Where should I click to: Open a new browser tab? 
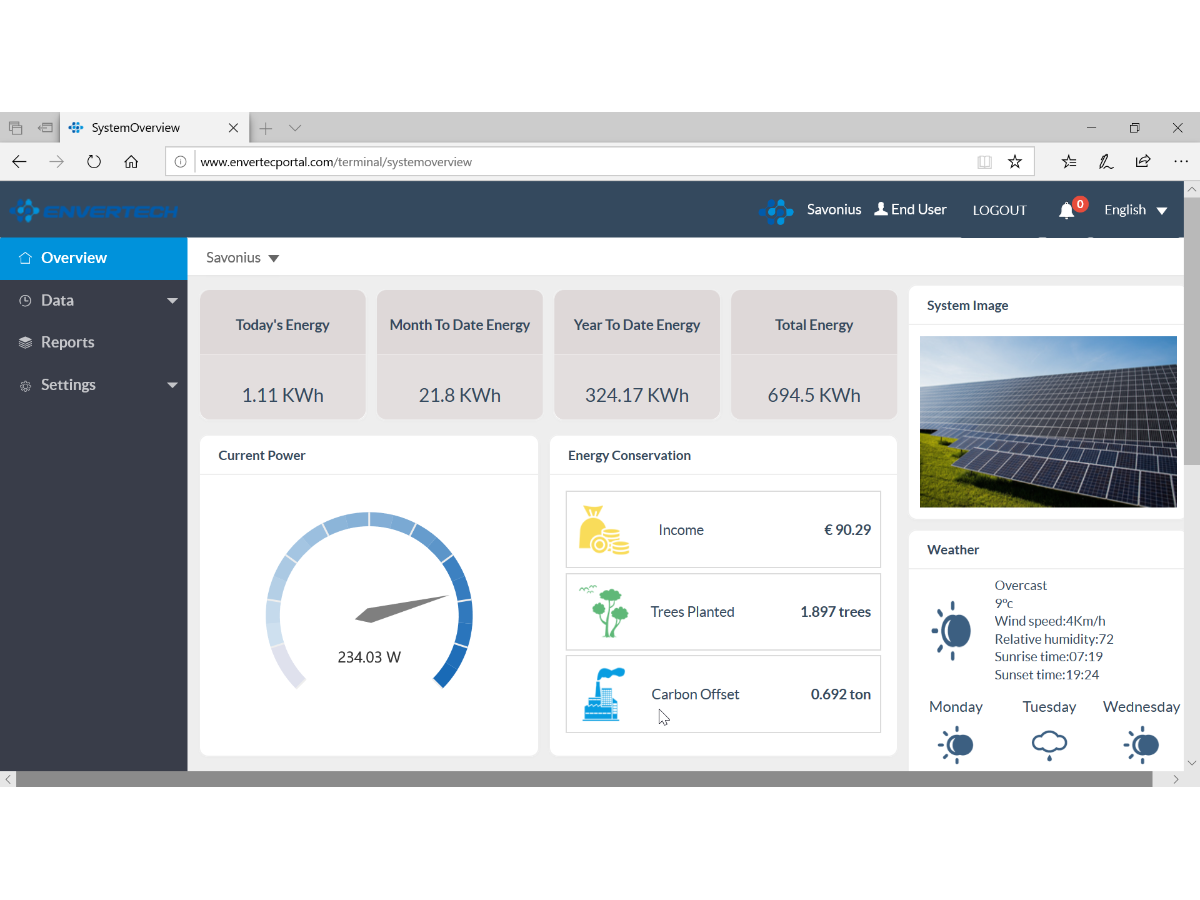[266, 128]
